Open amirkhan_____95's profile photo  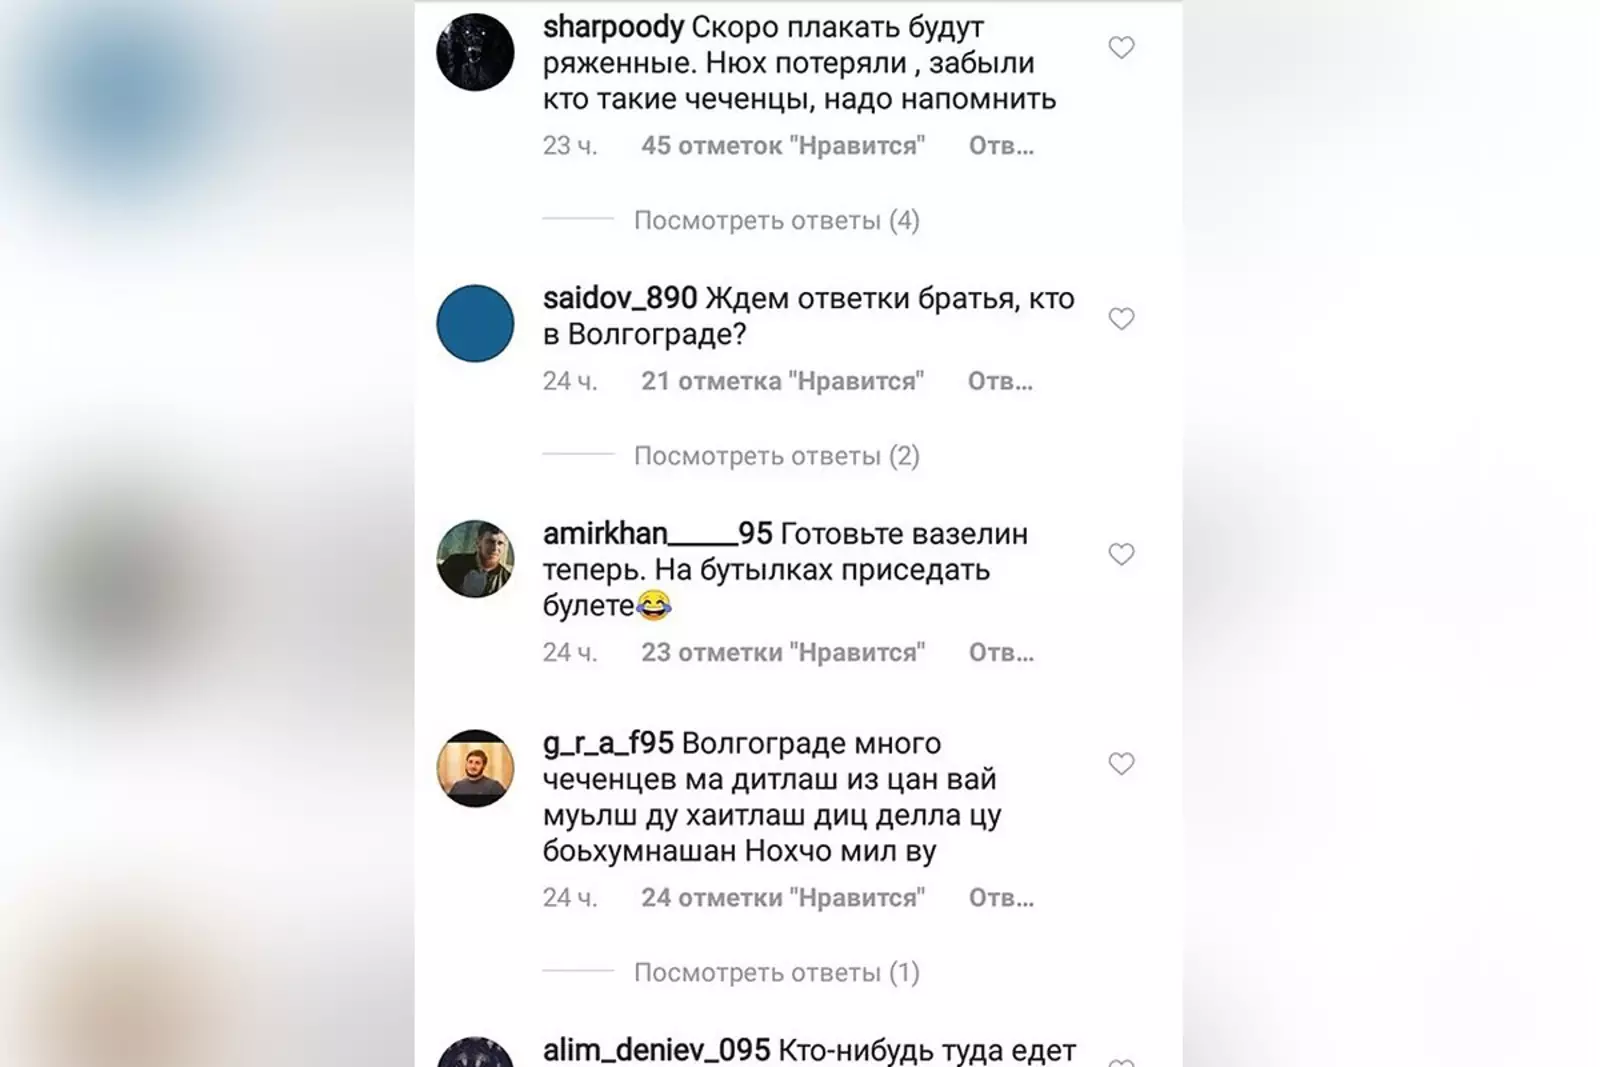pos(475,559)
